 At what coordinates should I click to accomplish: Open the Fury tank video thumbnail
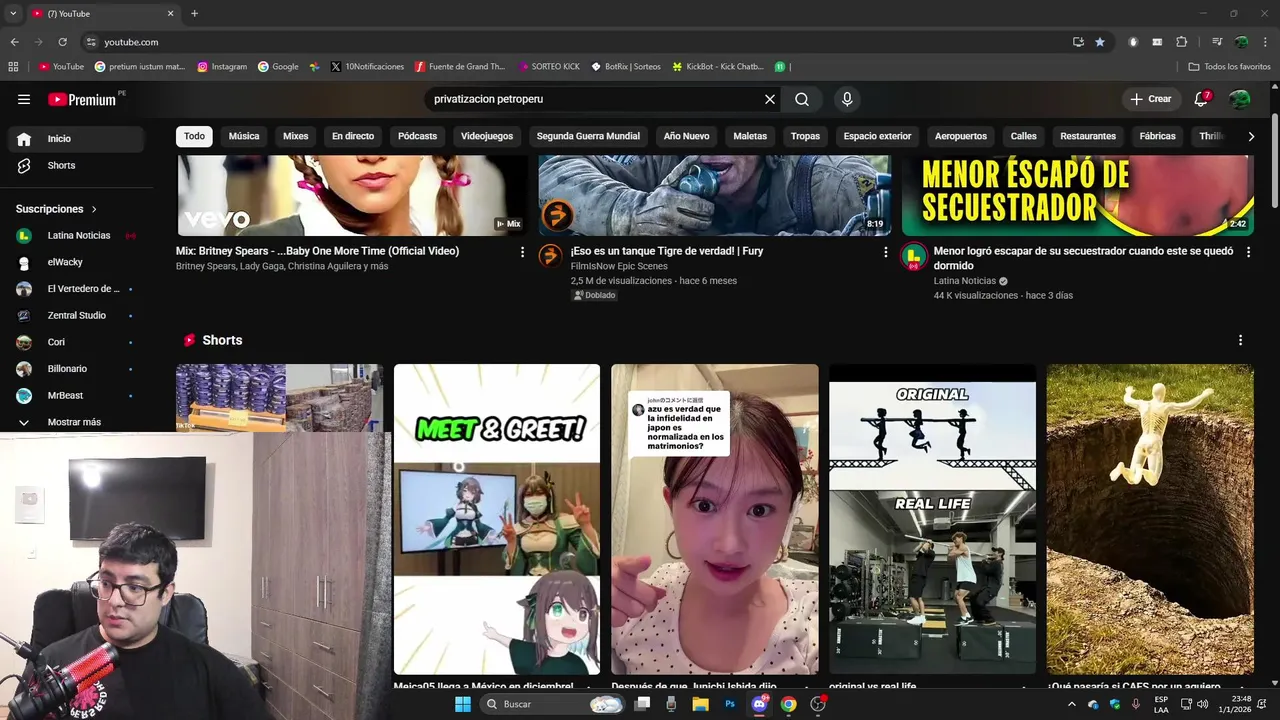[x=715, y=196]
